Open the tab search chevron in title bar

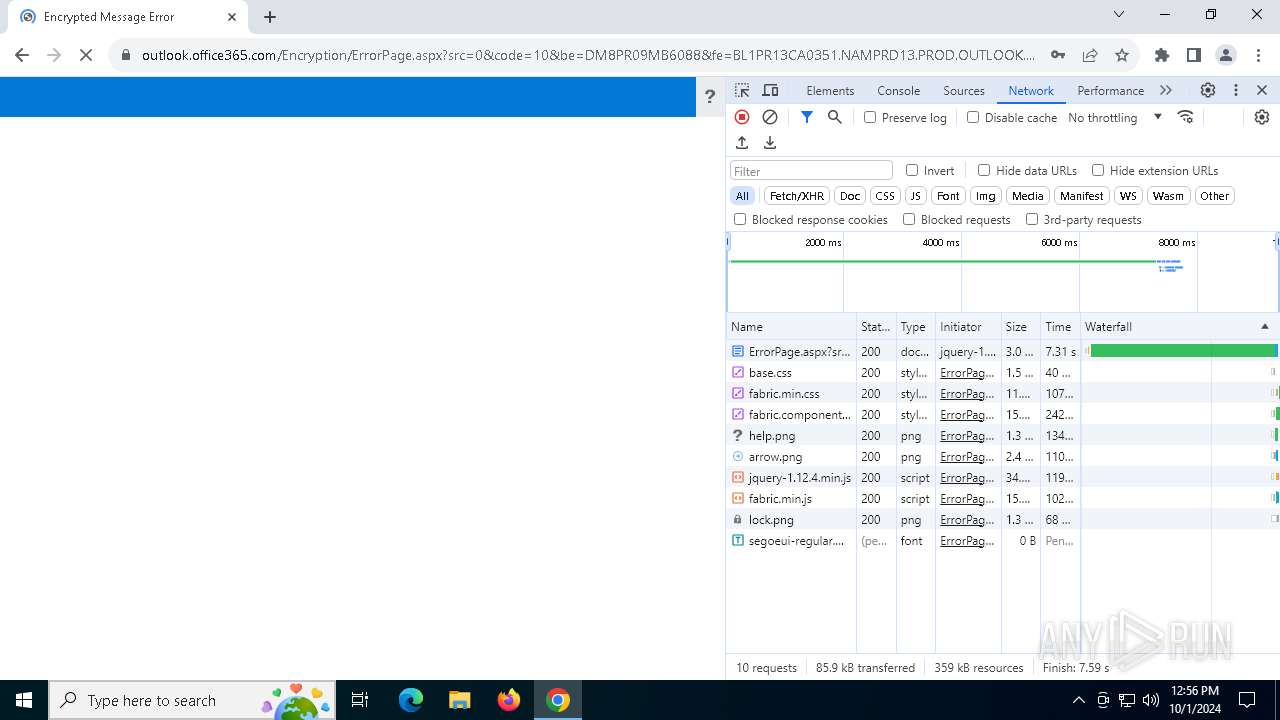[1119, 14]
